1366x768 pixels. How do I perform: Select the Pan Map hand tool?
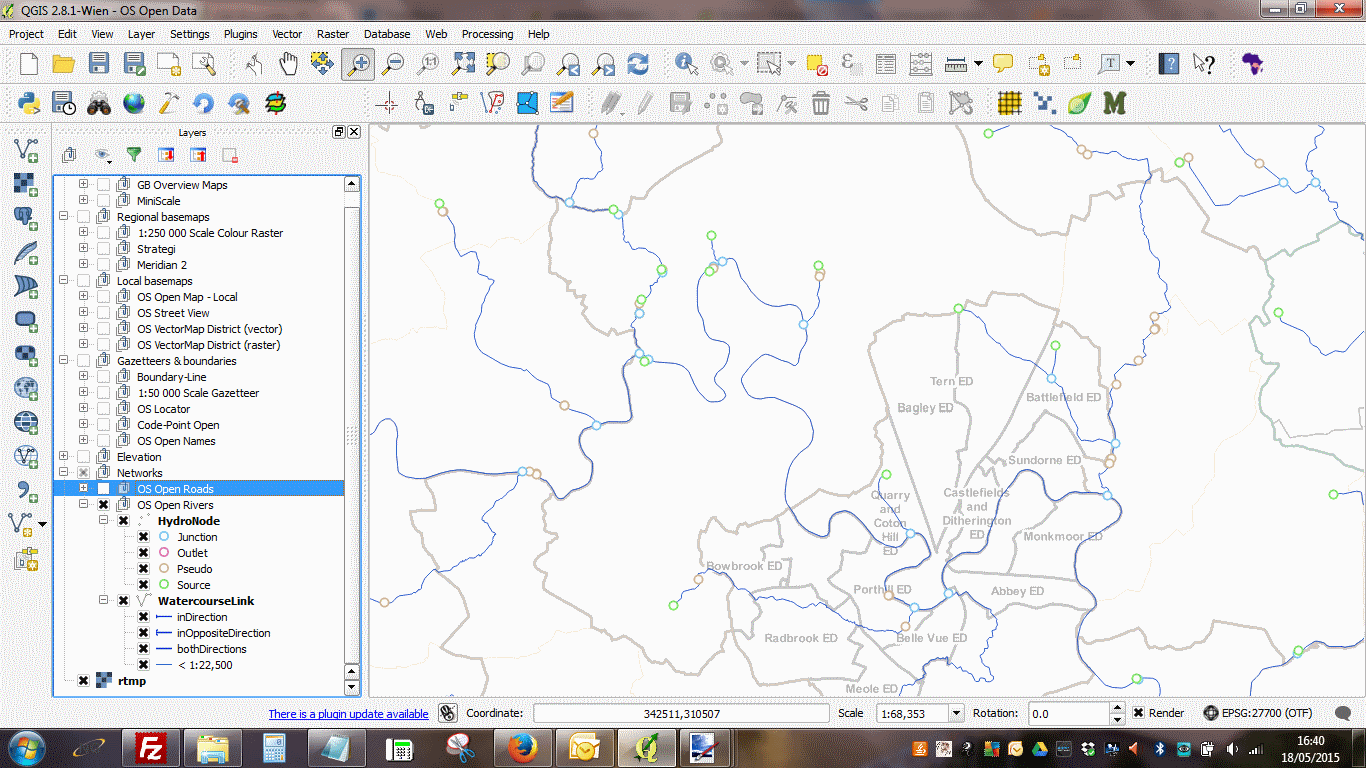point(288,64)
